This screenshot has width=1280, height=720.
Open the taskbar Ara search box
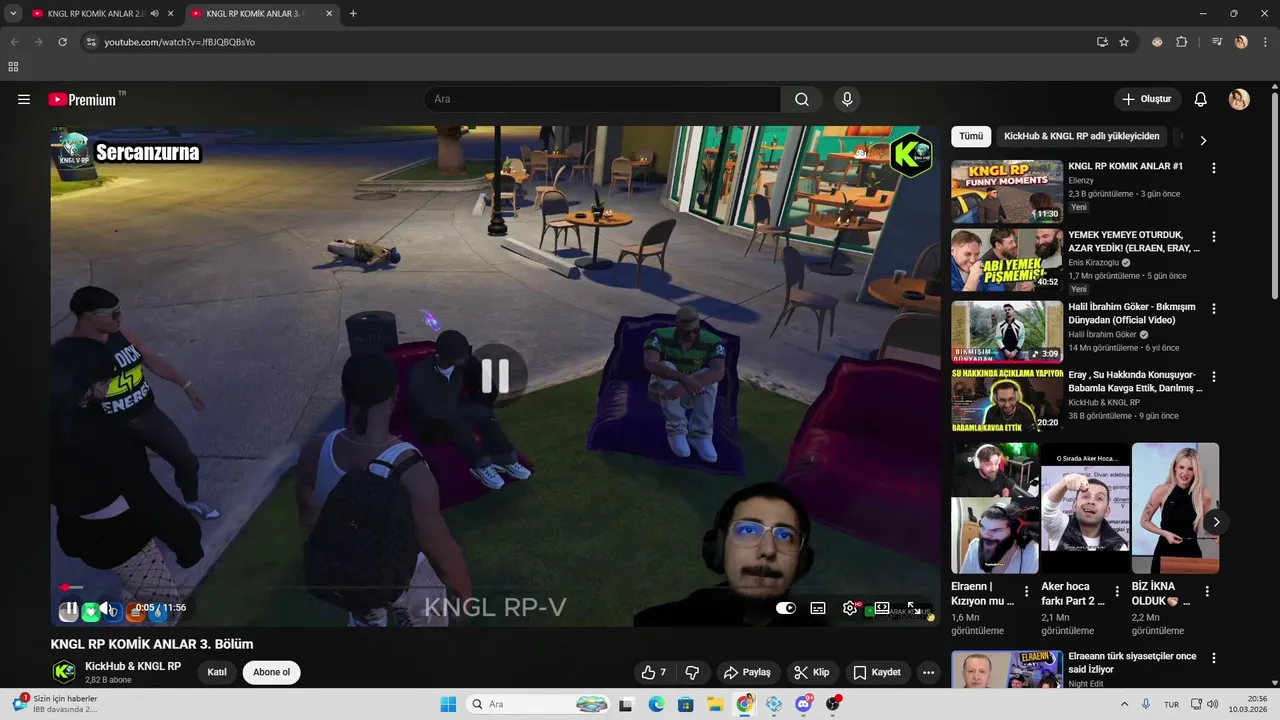tap(540, 704)
